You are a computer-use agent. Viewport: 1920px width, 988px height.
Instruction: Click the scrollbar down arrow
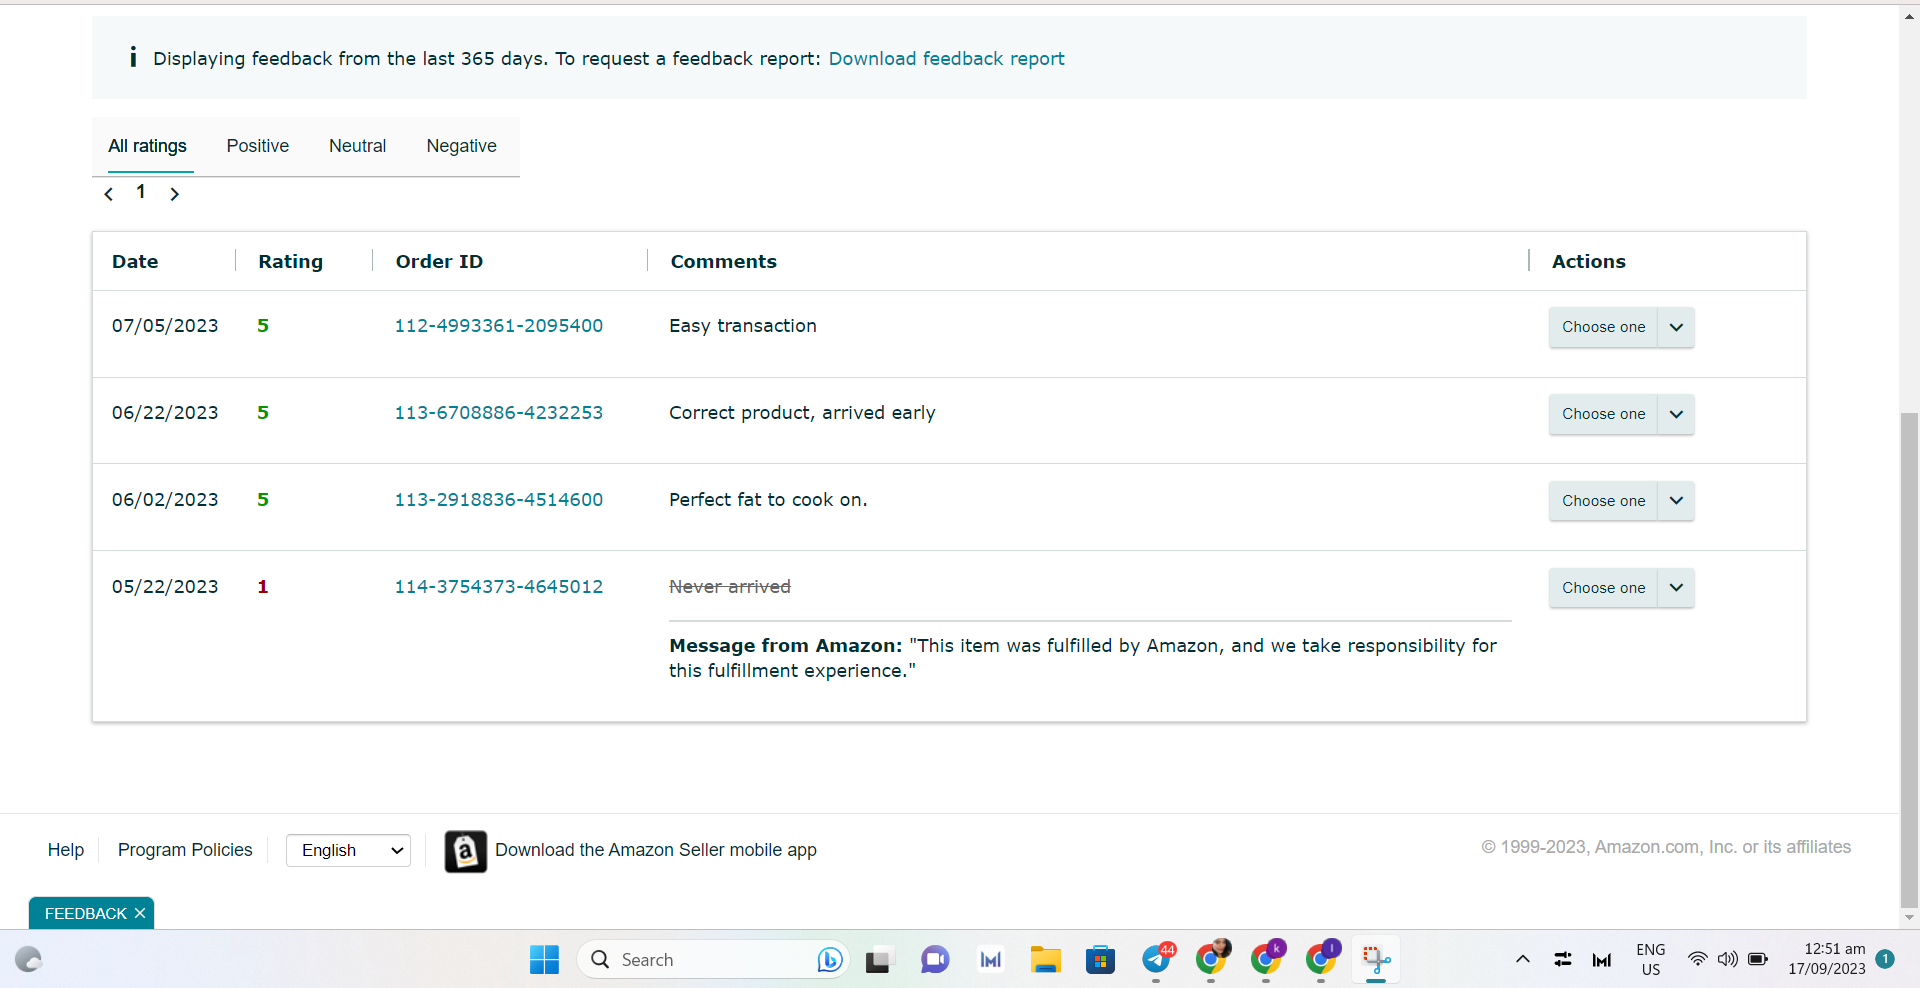click(1909, 917)
